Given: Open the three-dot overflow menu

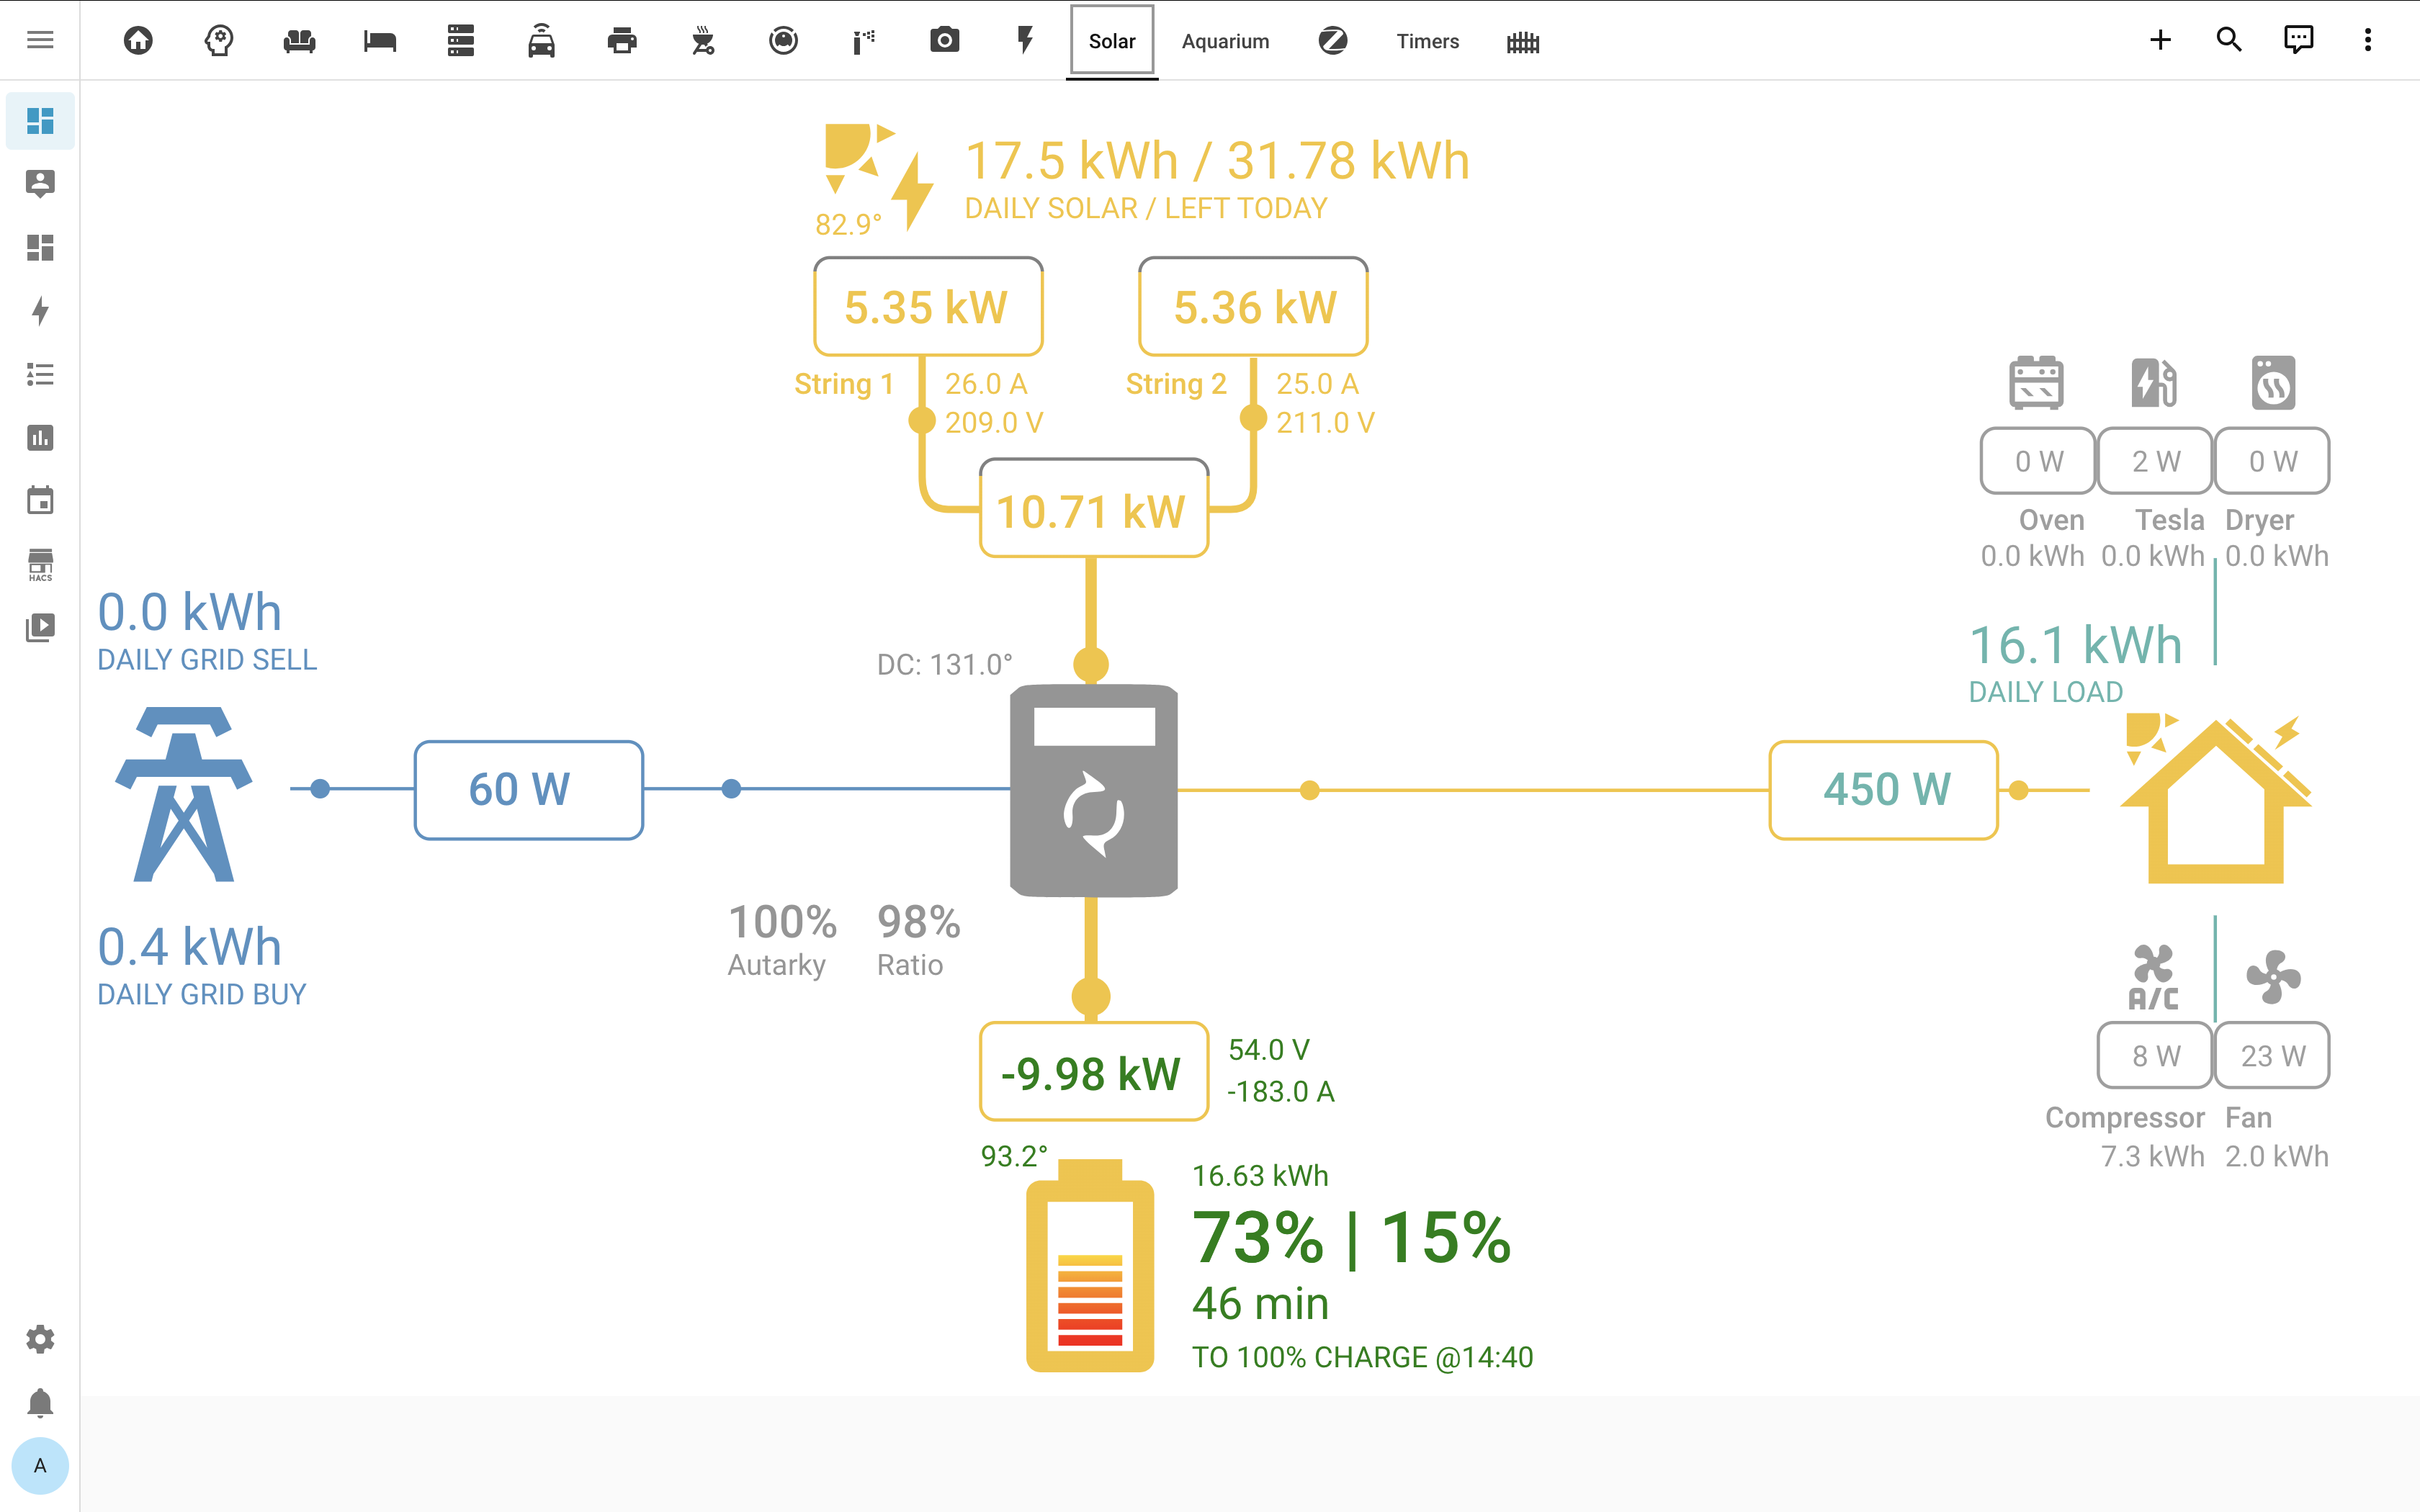Looking at the screenshot, I should 2367,40.
